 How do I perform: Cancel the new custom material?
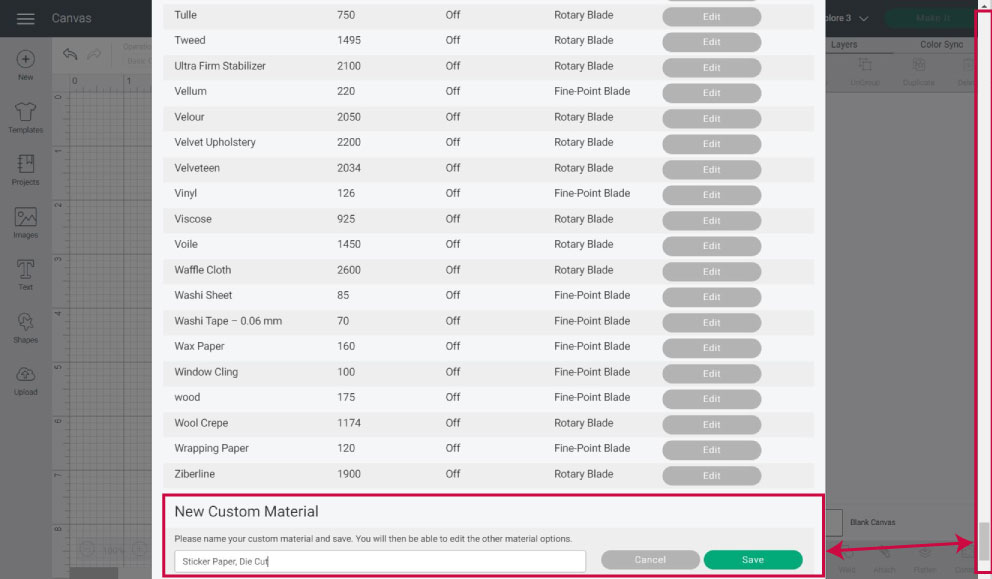click(650, 560)
